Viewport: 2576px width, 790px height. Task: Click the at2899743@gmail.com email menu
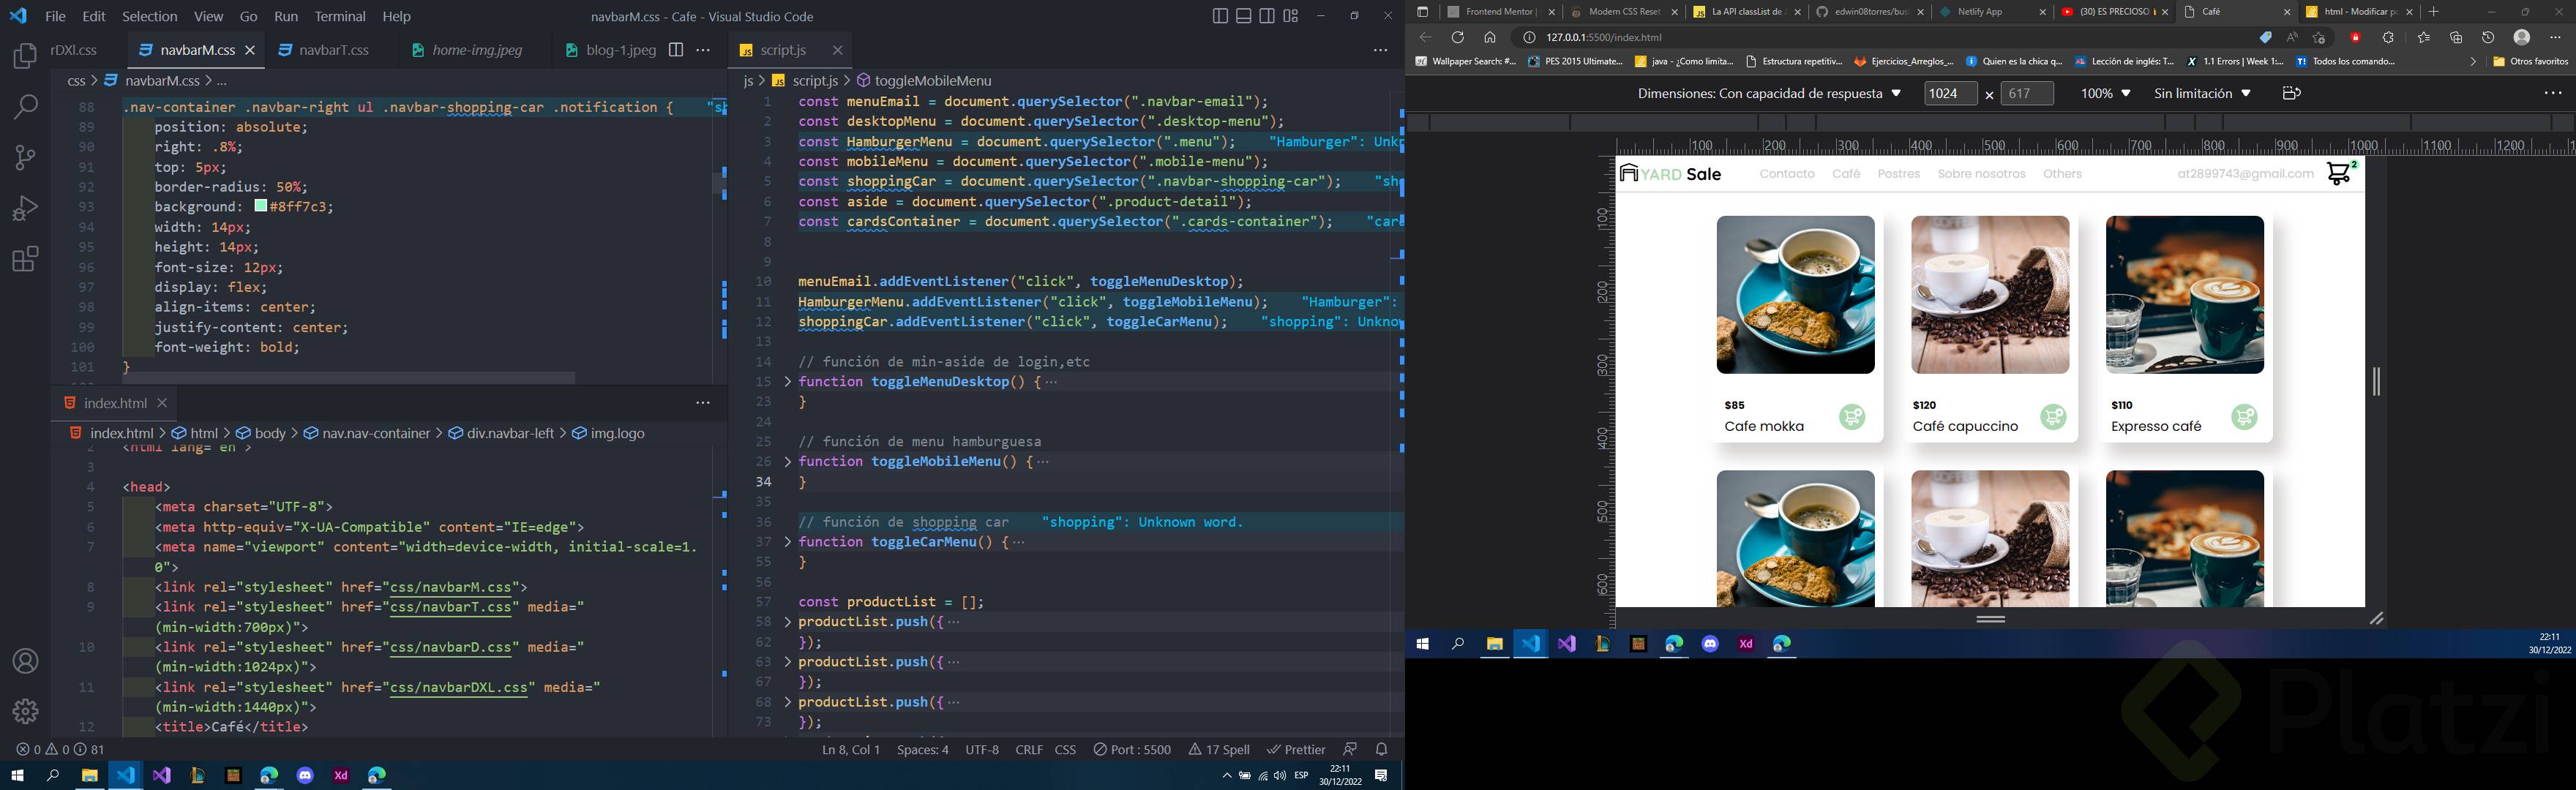point(2245,174)
